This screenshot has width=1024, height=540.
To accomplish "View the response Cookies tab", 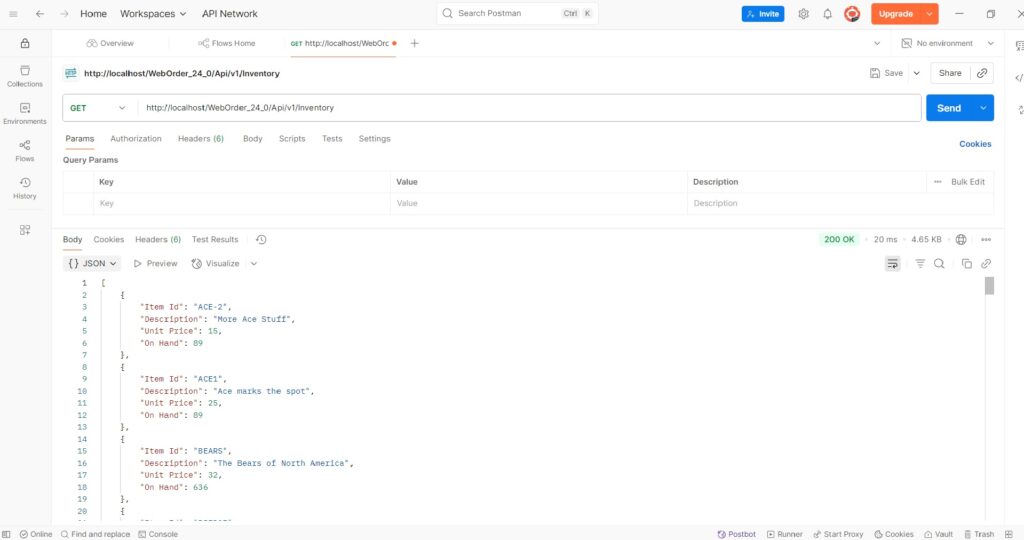I will click(x=108, y=240).
